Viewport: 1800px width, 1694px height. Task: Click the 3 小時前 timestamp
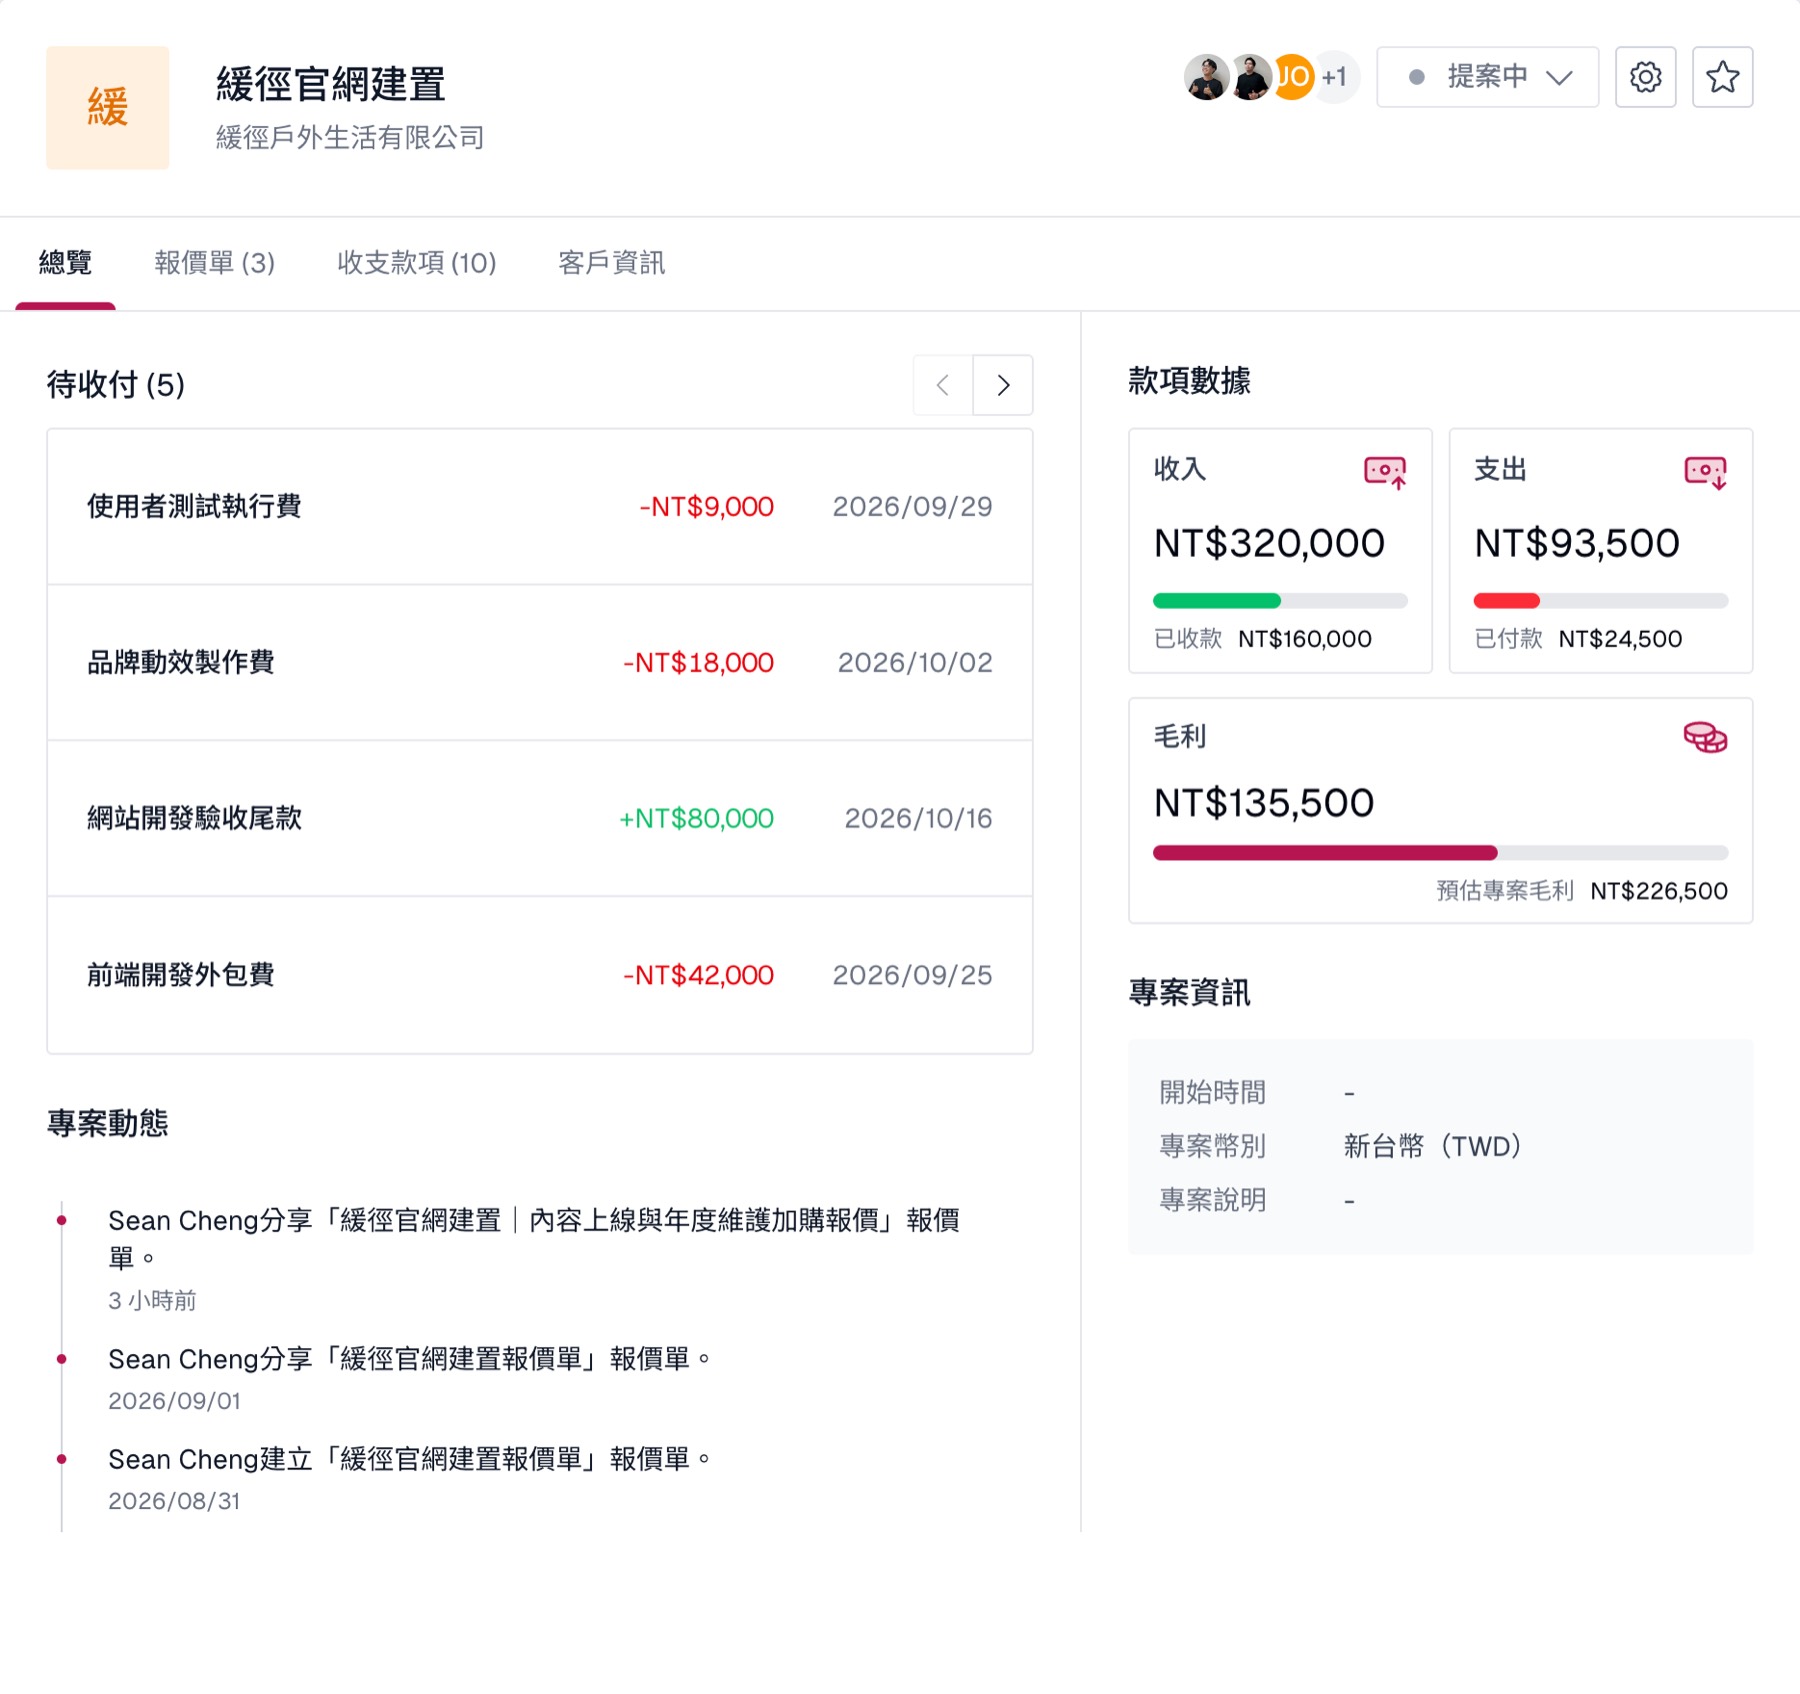pyautogui.click(x=152, y=1300)
